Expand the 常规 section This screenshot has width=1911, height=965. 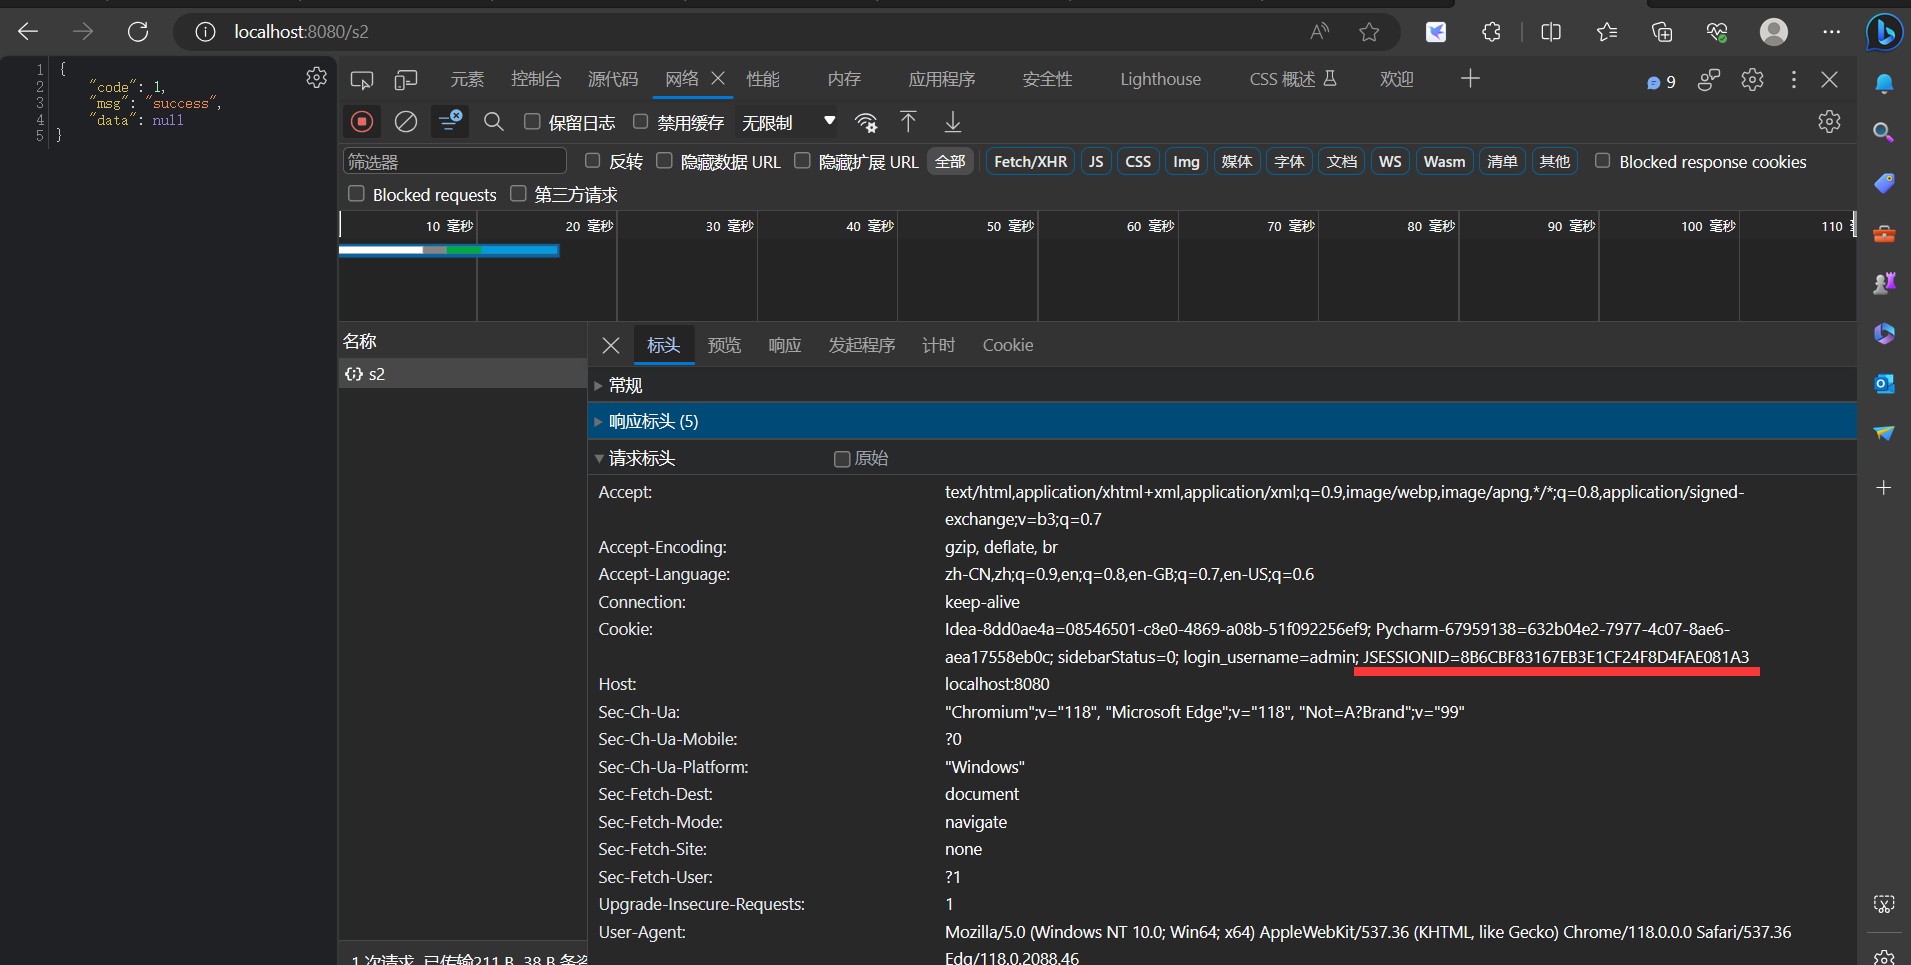point(625,385)
